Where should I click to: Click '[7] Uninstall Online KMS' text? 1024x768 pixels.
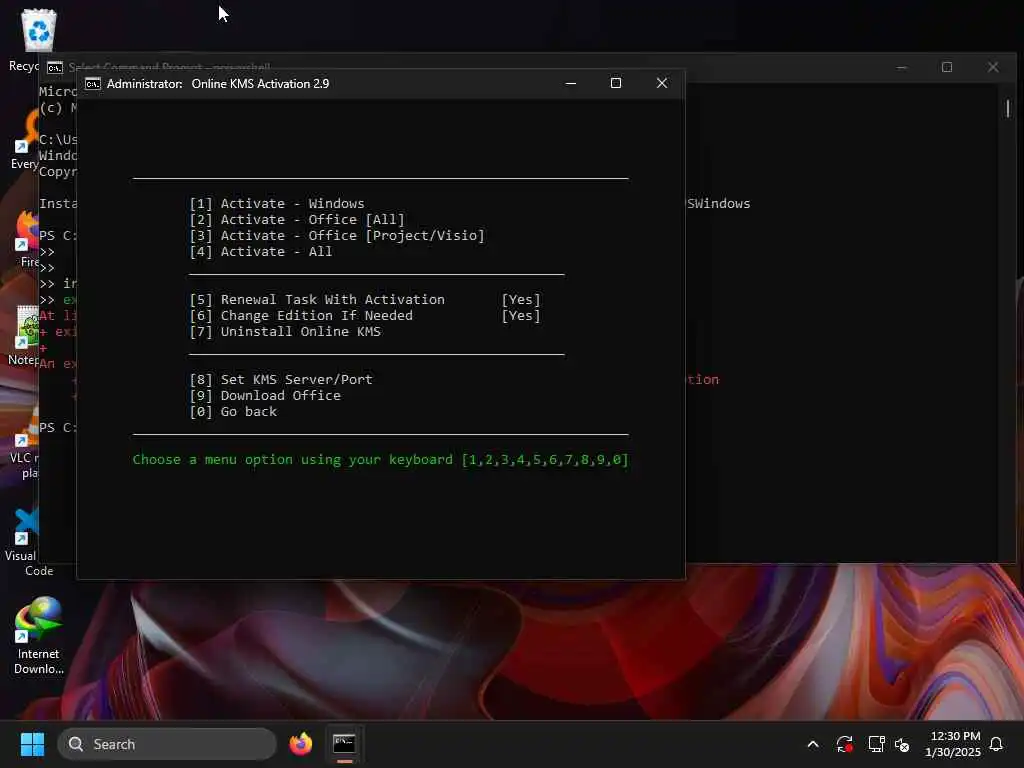(285, 332)
